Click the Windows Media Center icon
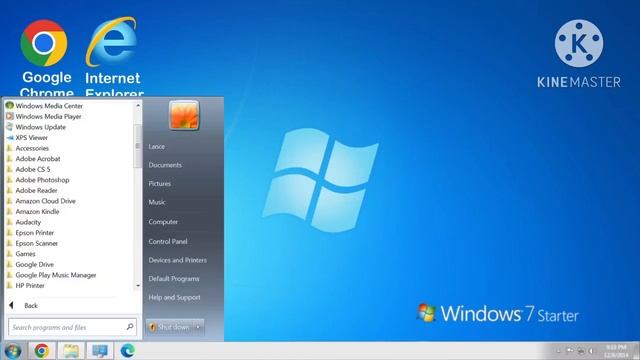 point(10,105)
